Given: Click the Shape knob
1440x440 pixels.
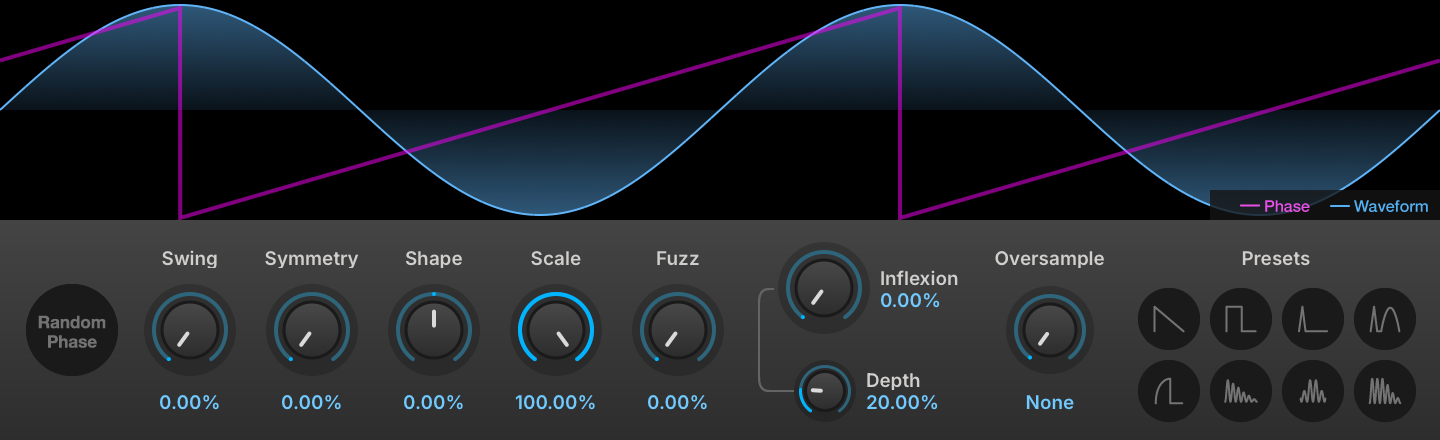Looking at the screenshot, I should [433, 330].
